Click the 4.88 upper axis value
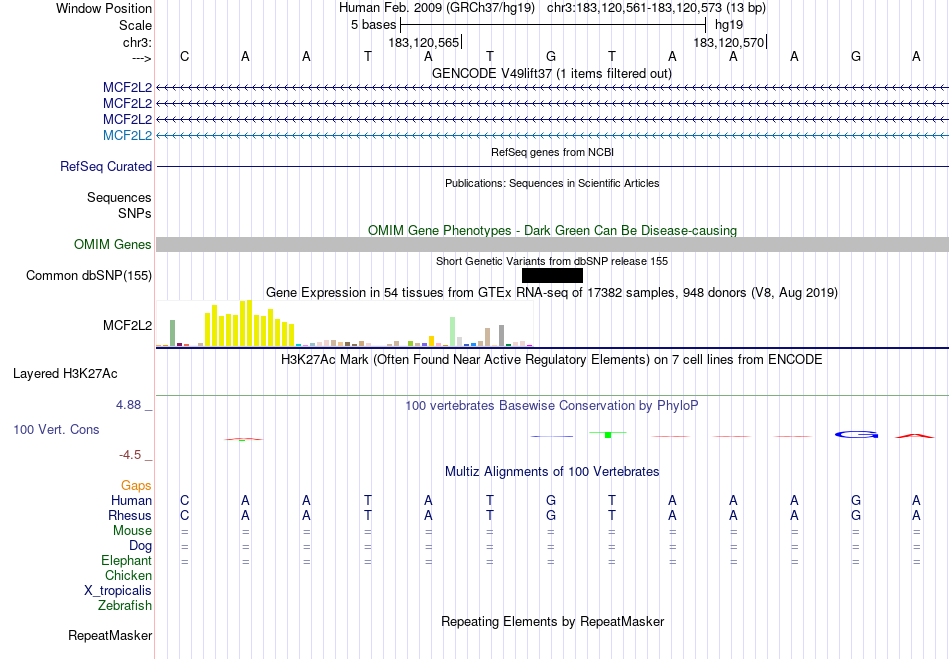Screen dimensions: 950x659 tap(128, 405)
